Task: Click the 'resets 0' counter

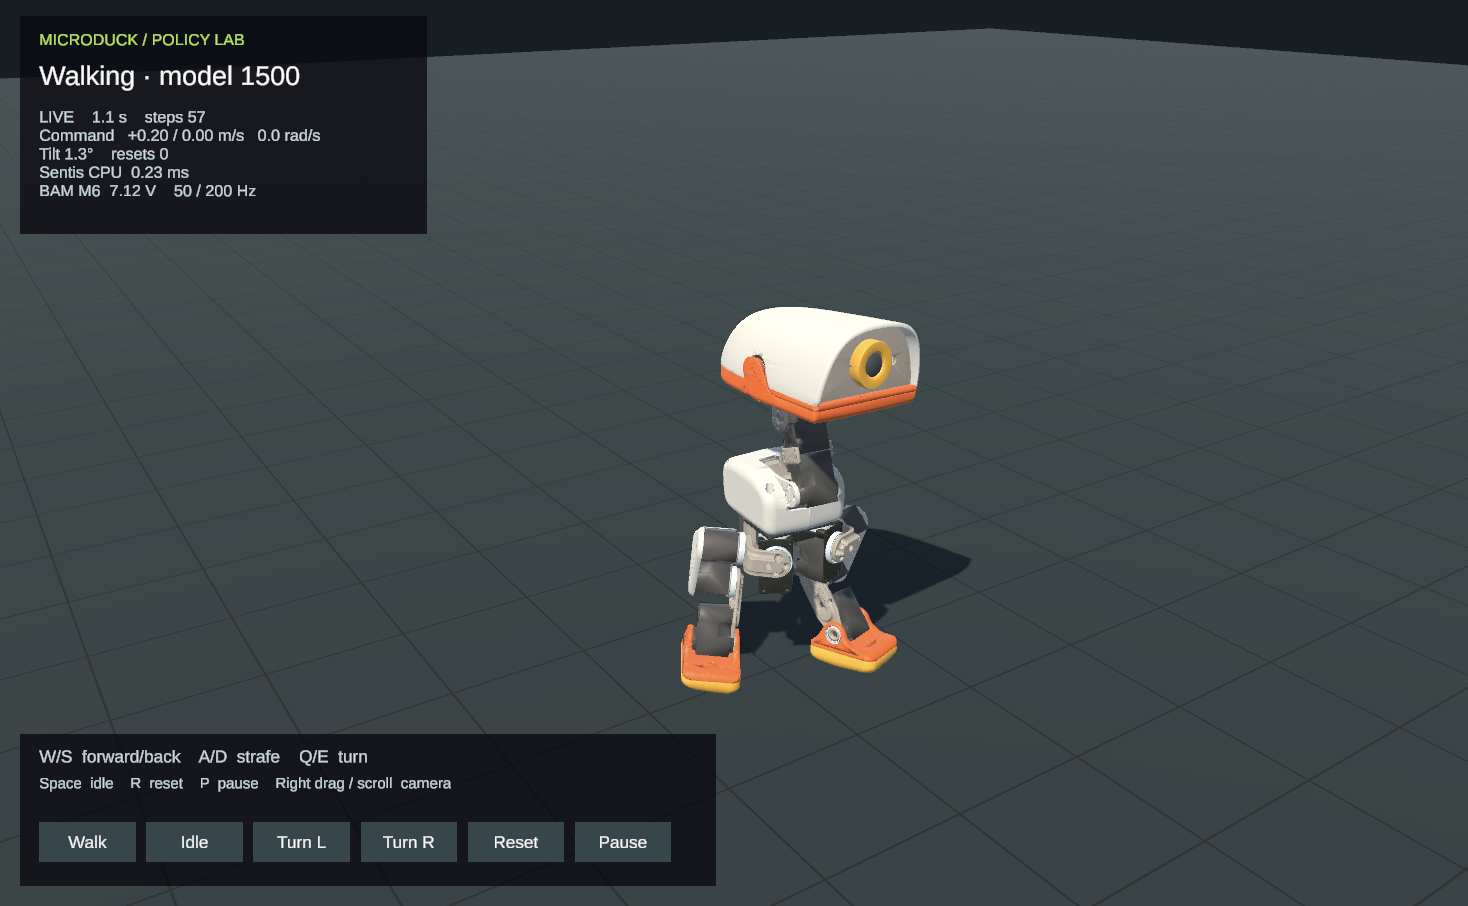Action: coord(140,154)
